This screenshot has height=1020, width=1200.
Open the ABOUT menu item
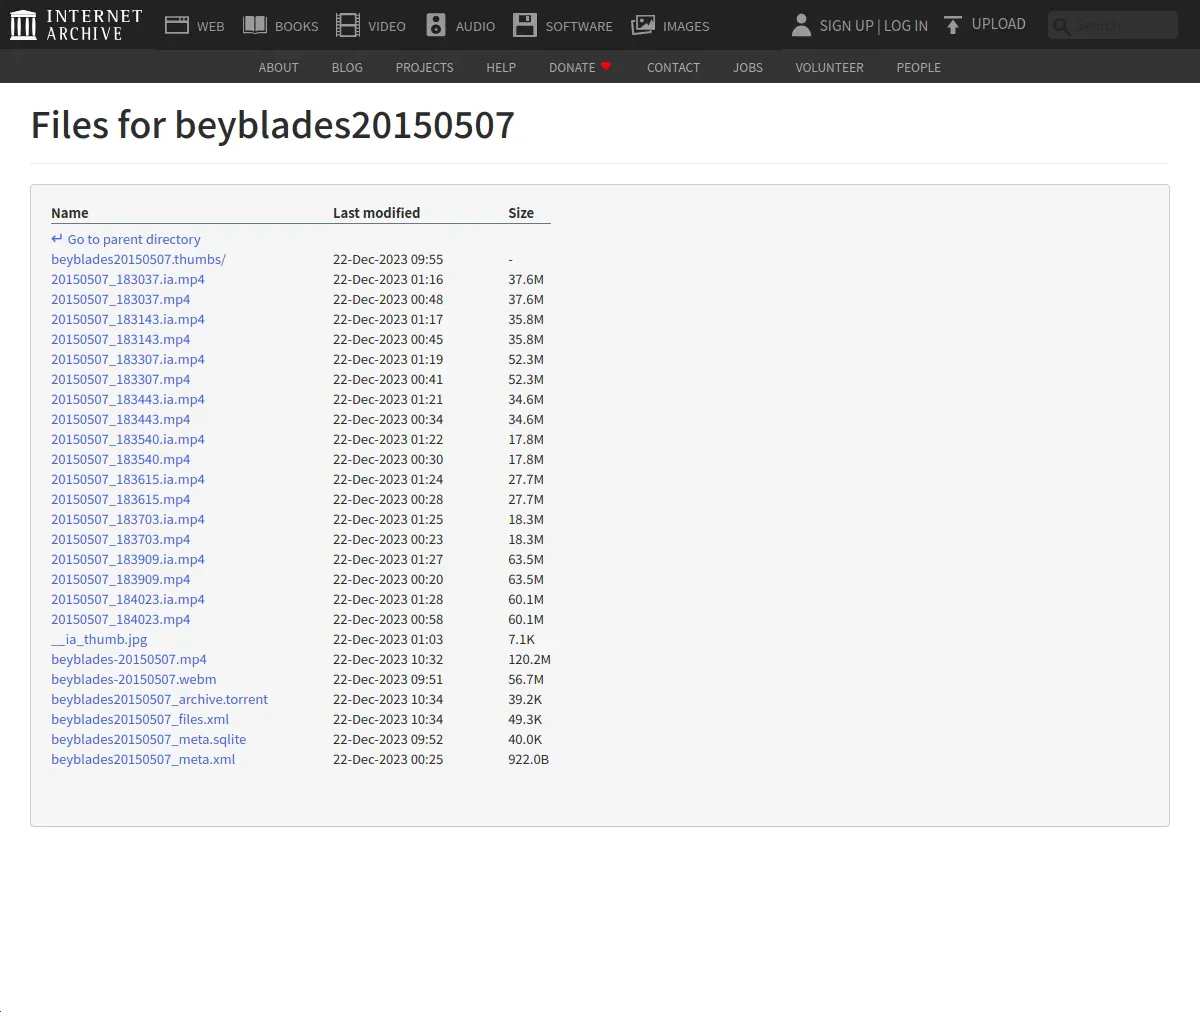click(279, 67)
